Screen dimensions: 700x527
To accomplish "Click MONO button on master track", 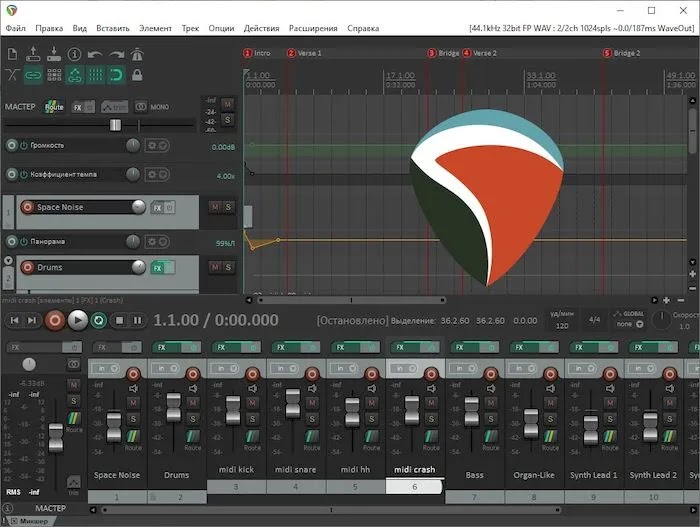I will (x=153, y=107).
